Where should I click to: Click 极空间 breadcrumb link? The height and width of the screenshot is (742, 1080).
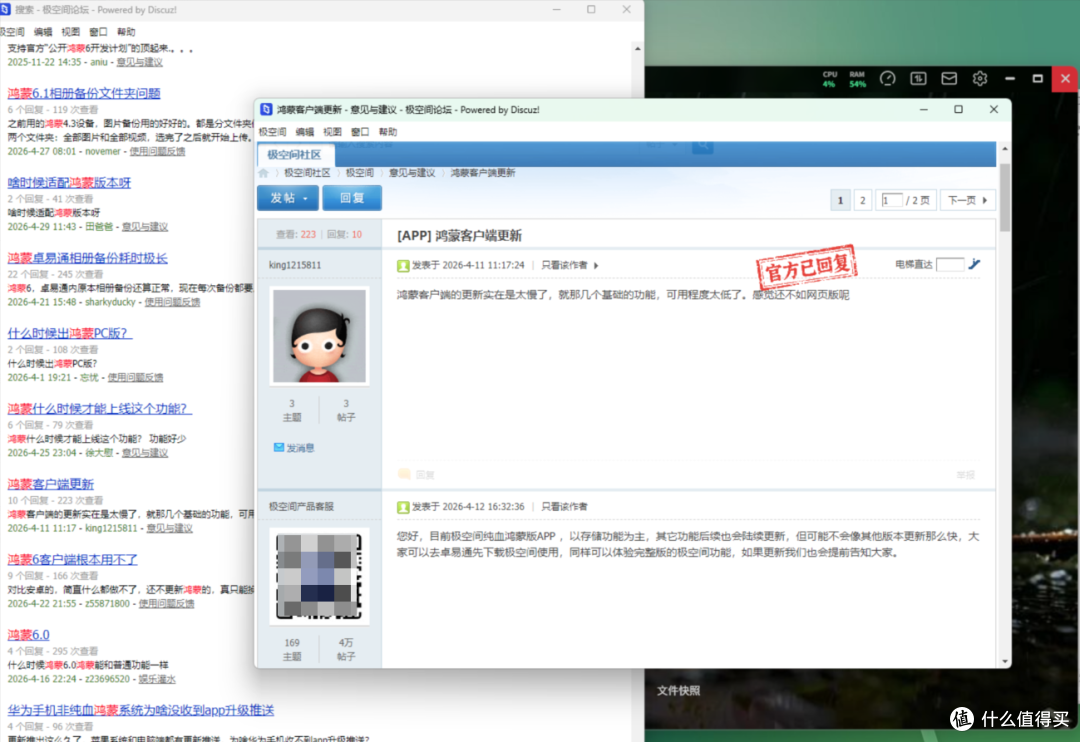click(x=360, y=173)
